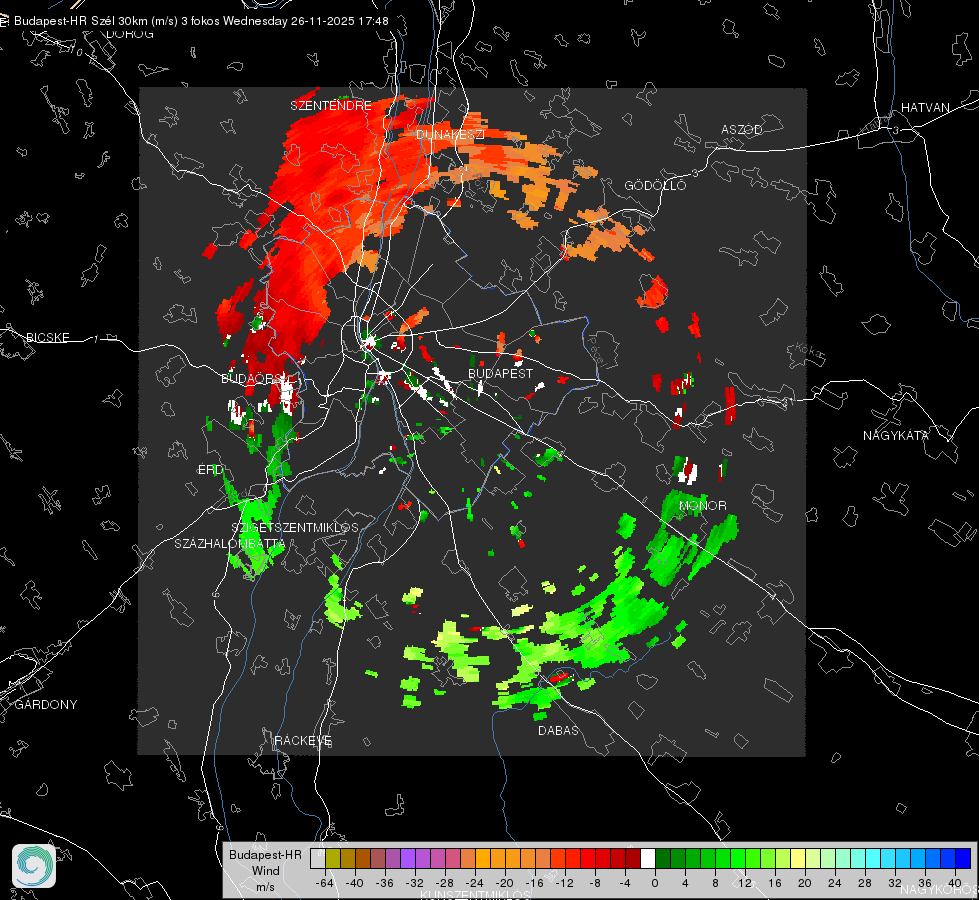Click the ASZOD city label

tap(742, 129)
